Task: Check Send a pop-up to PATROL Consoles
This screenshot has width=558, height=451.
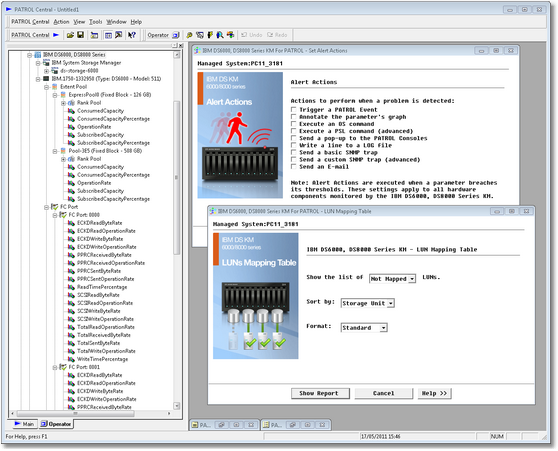Action: point(293,138)
